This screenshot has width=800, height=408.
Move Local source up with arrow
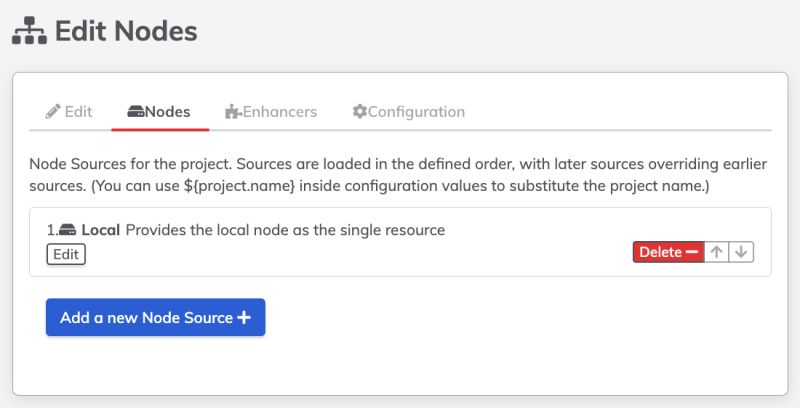717,252
